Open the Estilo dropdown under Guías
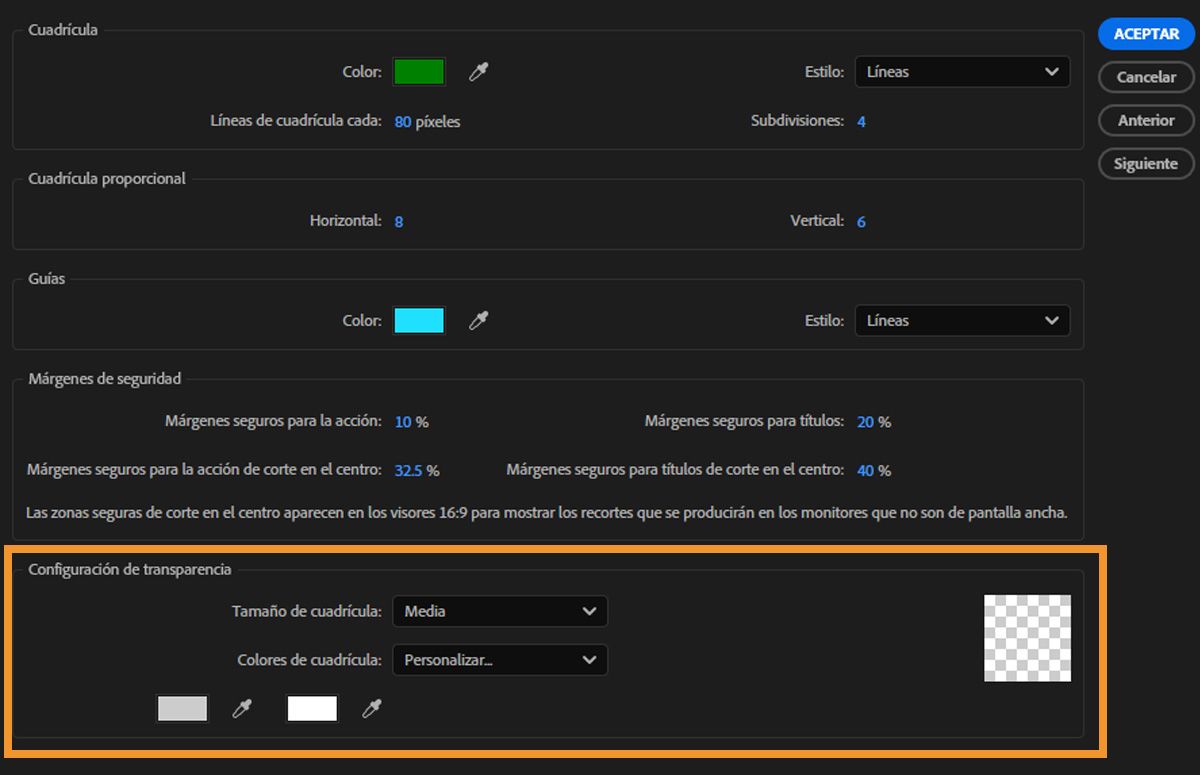Viewport: 1200px width, 775px height. coord(962,320)
